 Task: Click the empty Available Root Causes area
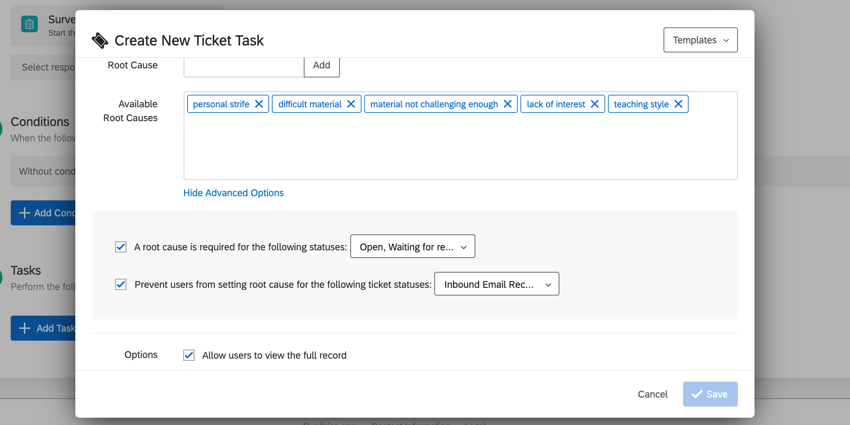(x=460, y=148)
